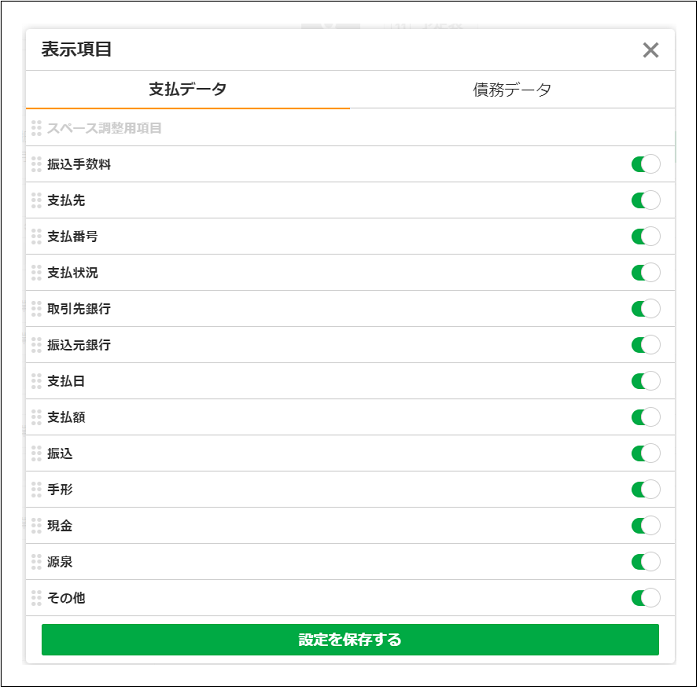The height and width of the screenshot is (690, 700).
Task: Select the 支払データ tab
Action: [188, 90]
